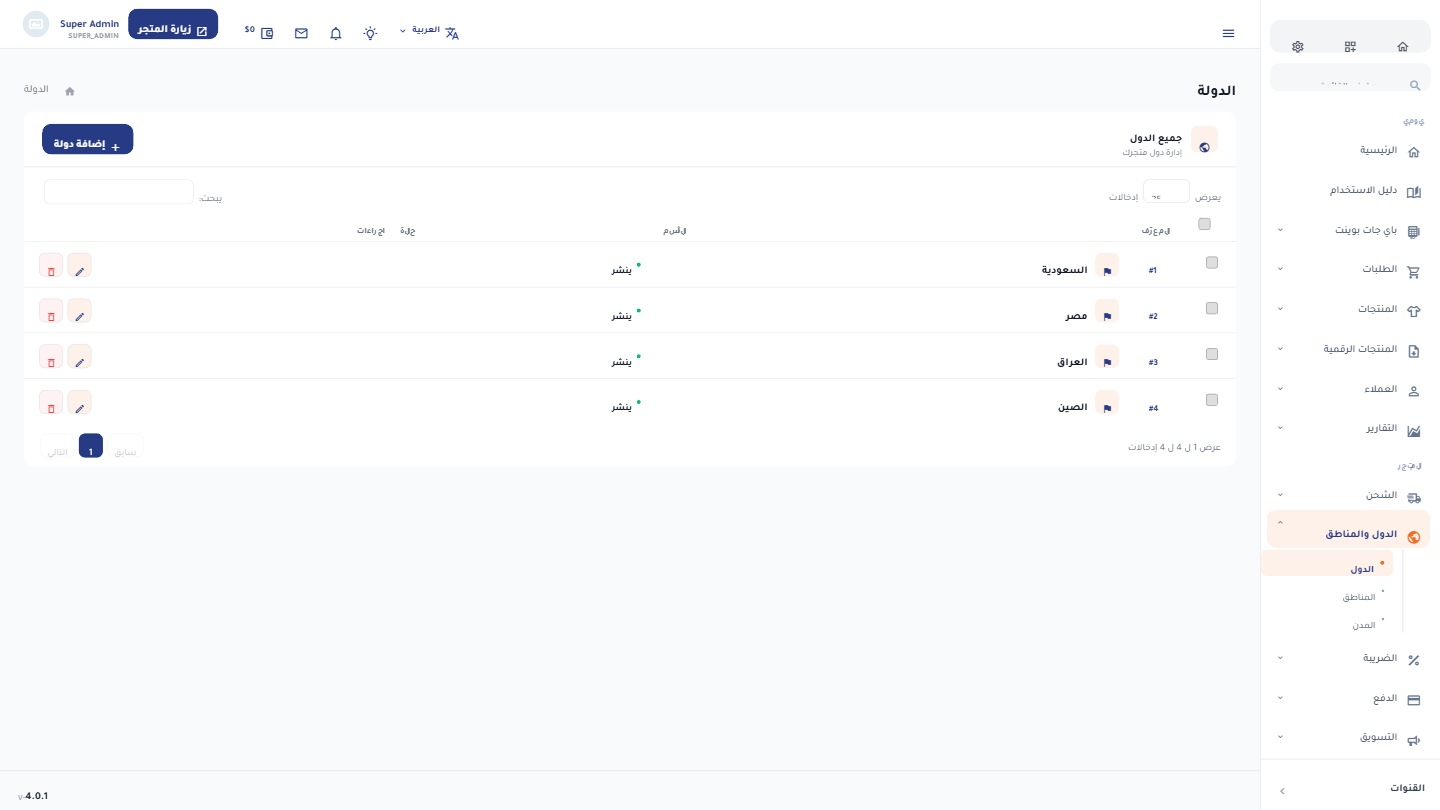Viewport: 1440px width, 810px height.
Task: Click the sidebar home icon at top
Action: click(x=1403, y=47)
